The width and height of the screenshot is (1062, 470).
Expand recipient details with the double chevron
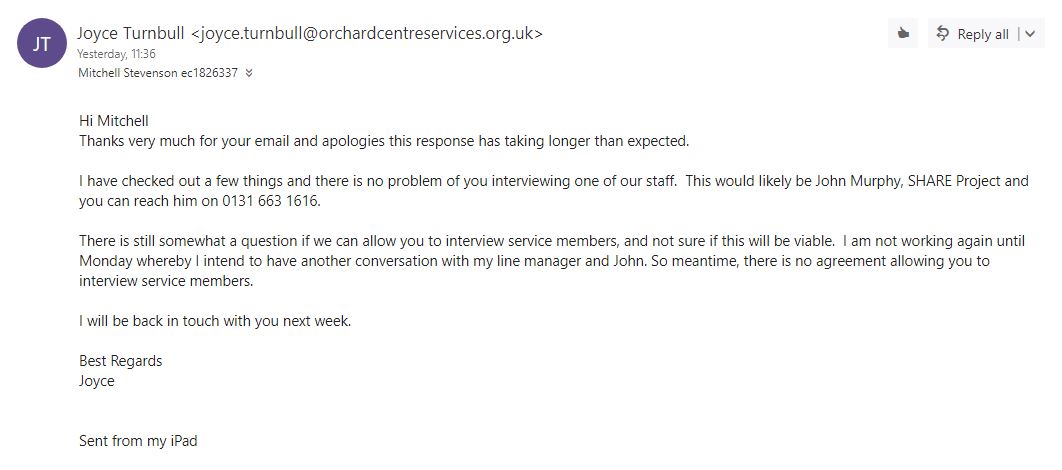(249, 73)
